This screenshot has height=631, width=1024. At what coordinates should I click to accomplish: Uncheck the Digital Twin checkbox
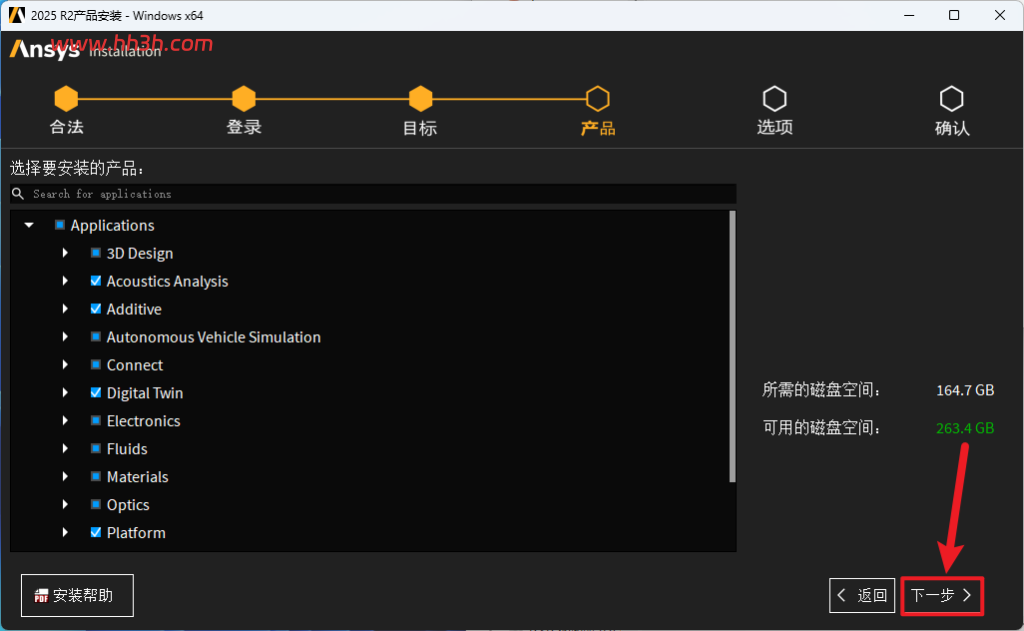[x=95, y=393]
